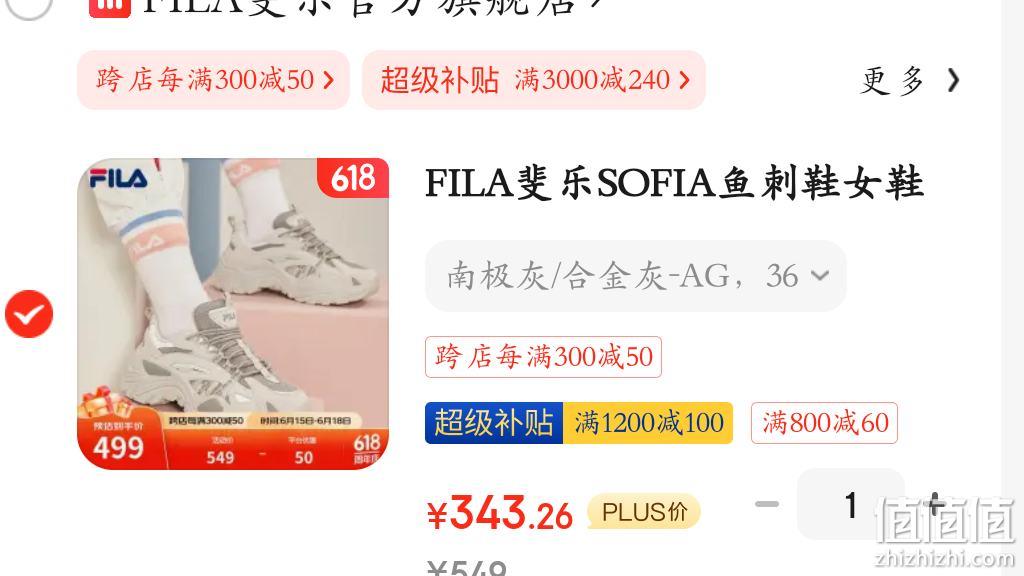Click the quantity field showing 1
Screen dimensions: 1024x576
point(850,504)
